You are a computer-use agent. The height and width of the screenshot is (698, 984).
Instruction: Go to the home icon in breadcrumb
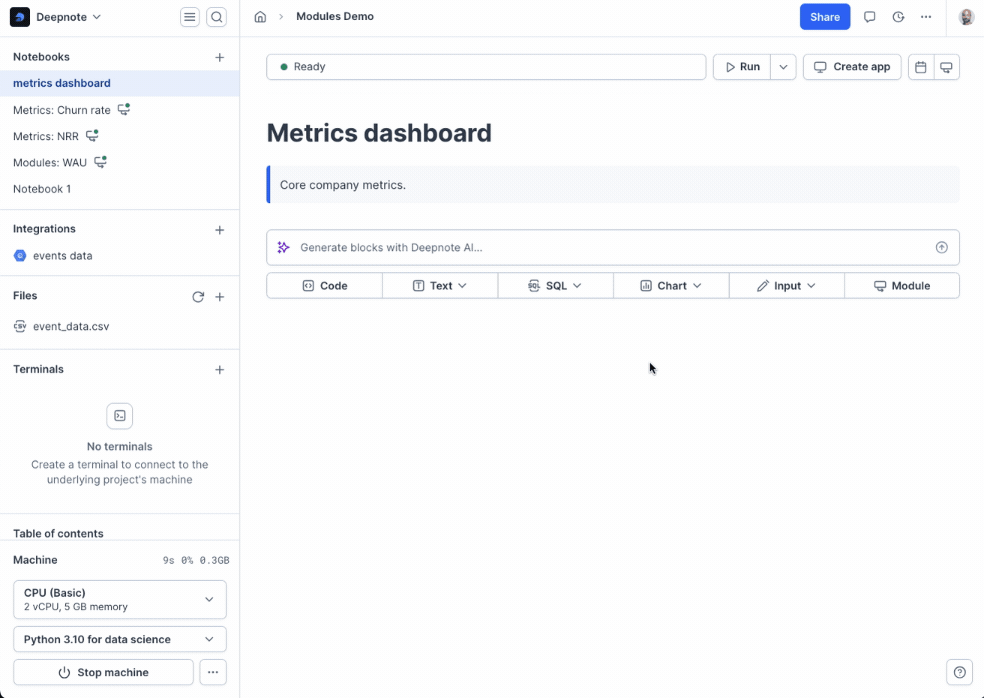(x=260, y=17)
